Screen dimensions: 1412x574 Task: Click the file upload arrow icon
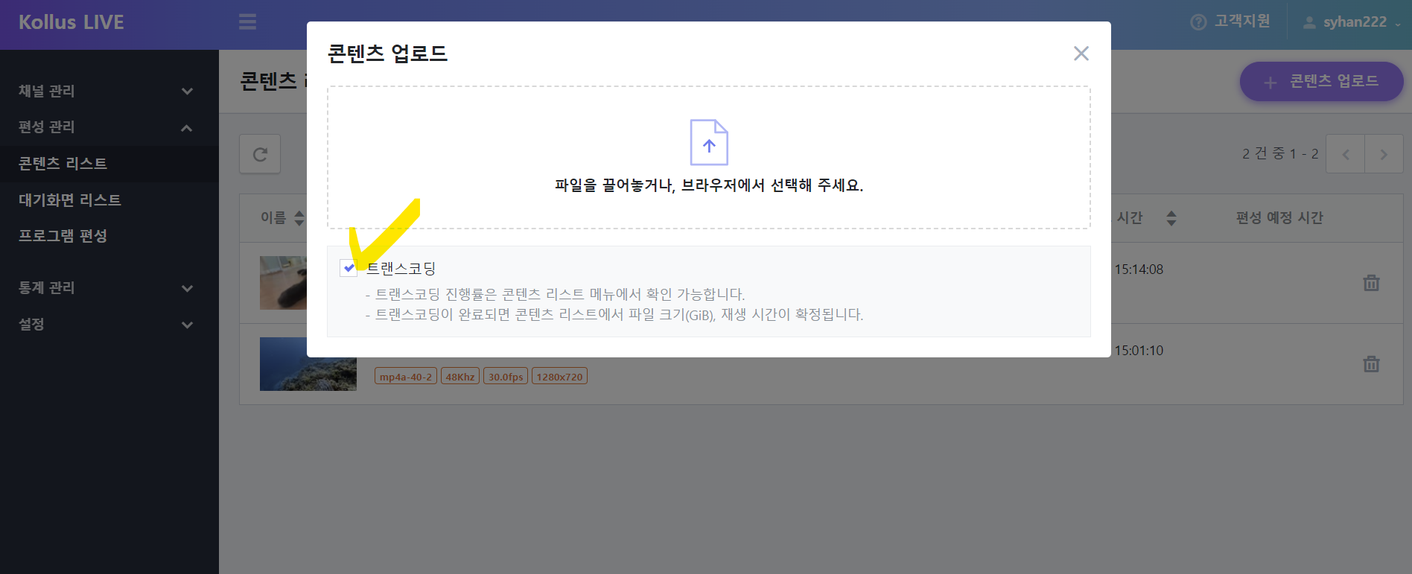(708, 143)
